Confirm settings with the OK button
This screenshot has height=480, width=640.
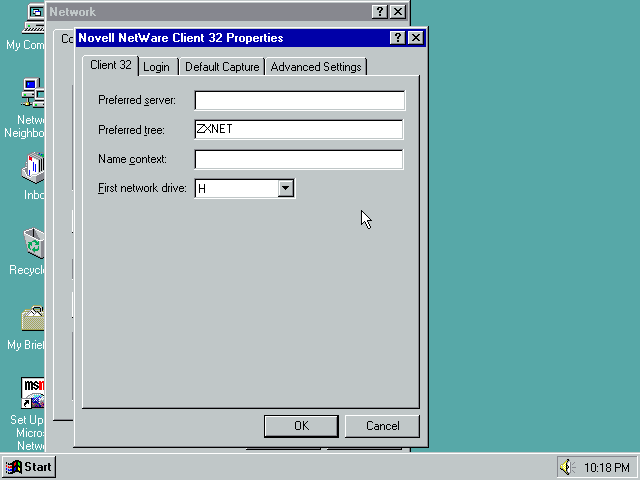pyautogui.click(x=301, y=426)
